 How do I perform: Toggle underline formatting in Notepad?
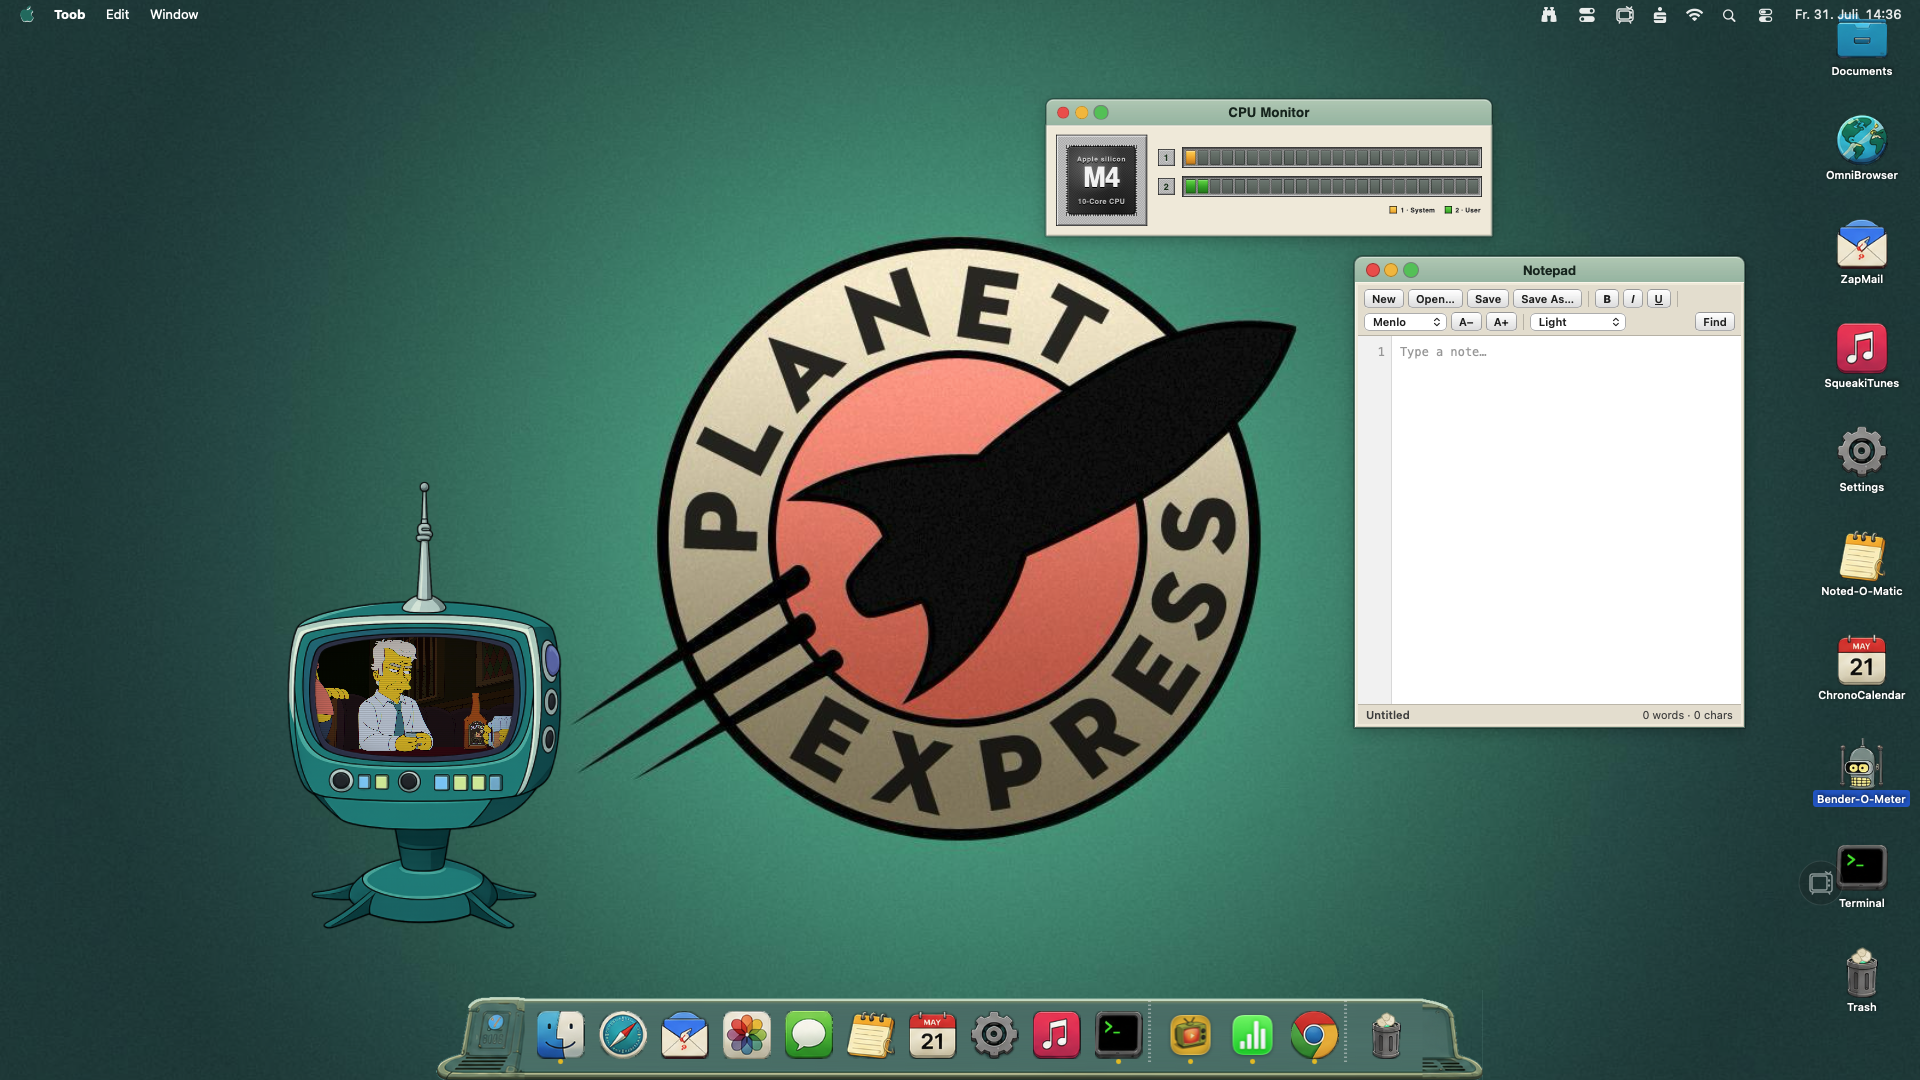(1658, 299)
